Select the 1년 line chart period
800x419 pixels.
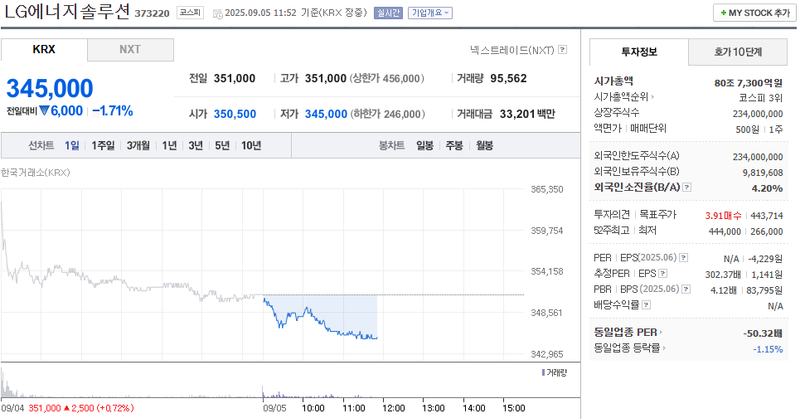[x=169, y=145]
